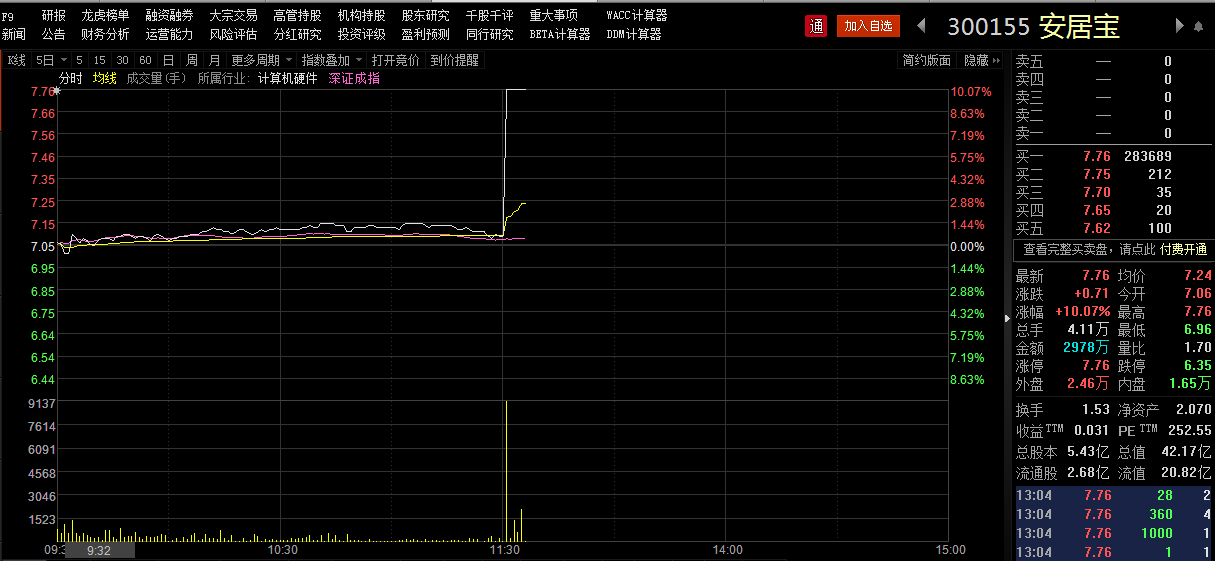
Task: Click the 付费开通 link
Action: pos(1183,249)
